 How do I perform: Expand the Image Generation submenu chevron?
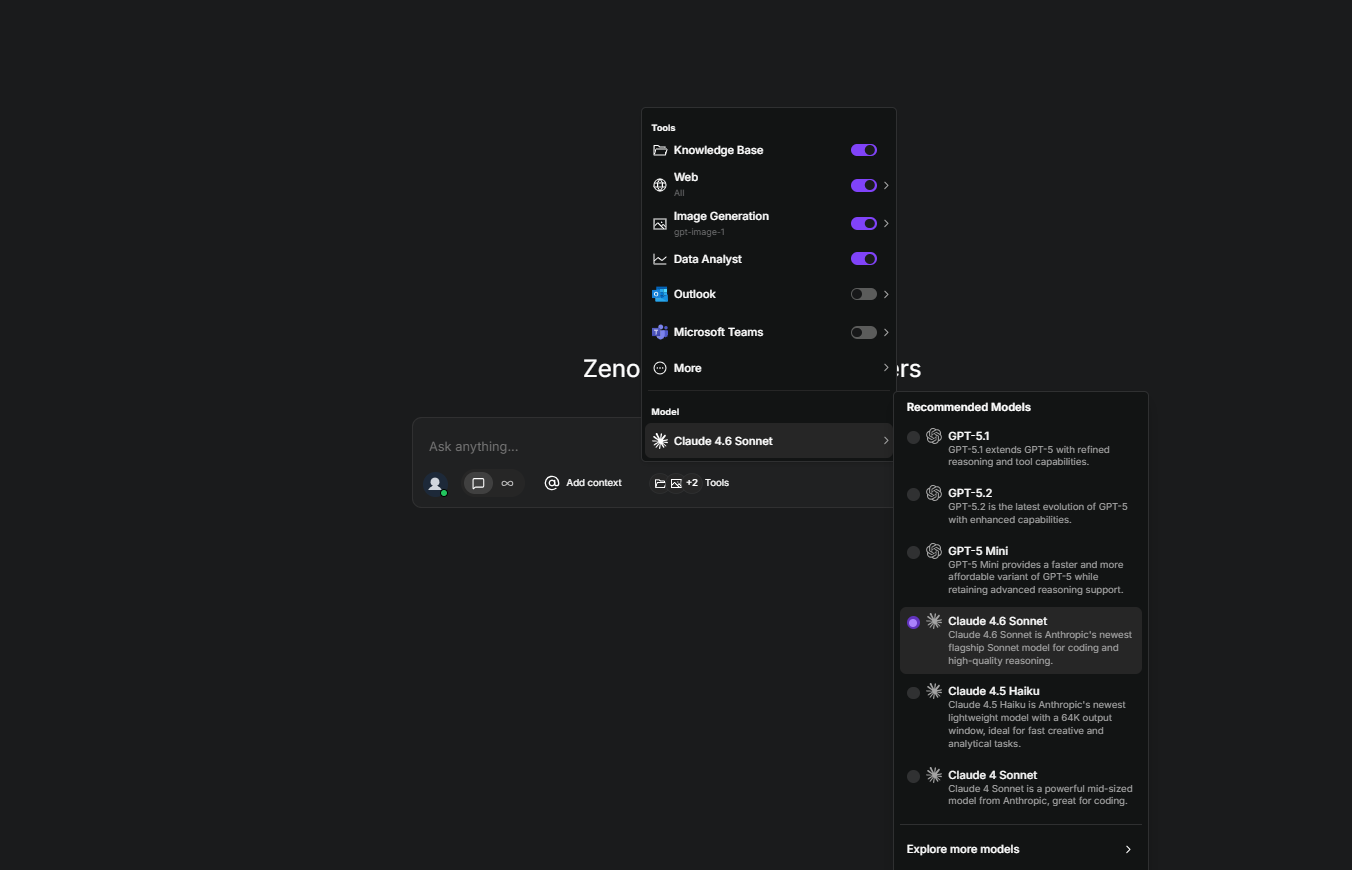coord(886,224)
